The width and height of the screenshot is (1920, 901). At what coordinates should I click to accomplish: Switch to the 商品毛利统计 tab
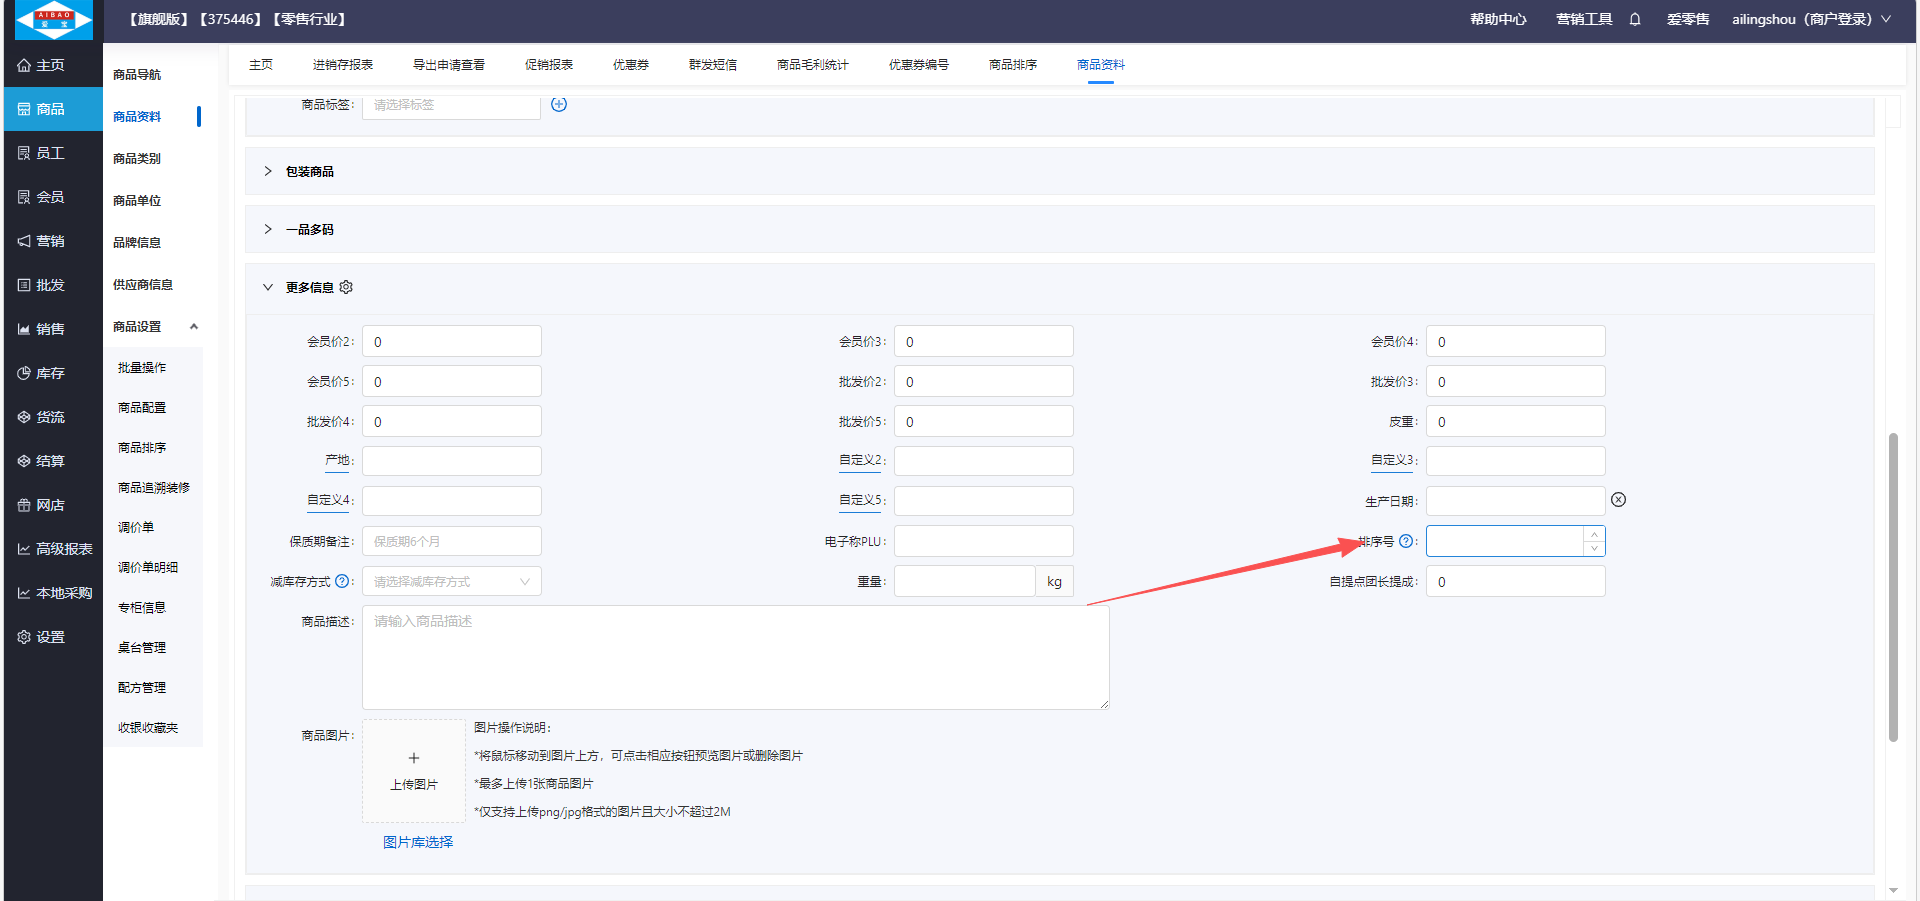pos(812,65)
